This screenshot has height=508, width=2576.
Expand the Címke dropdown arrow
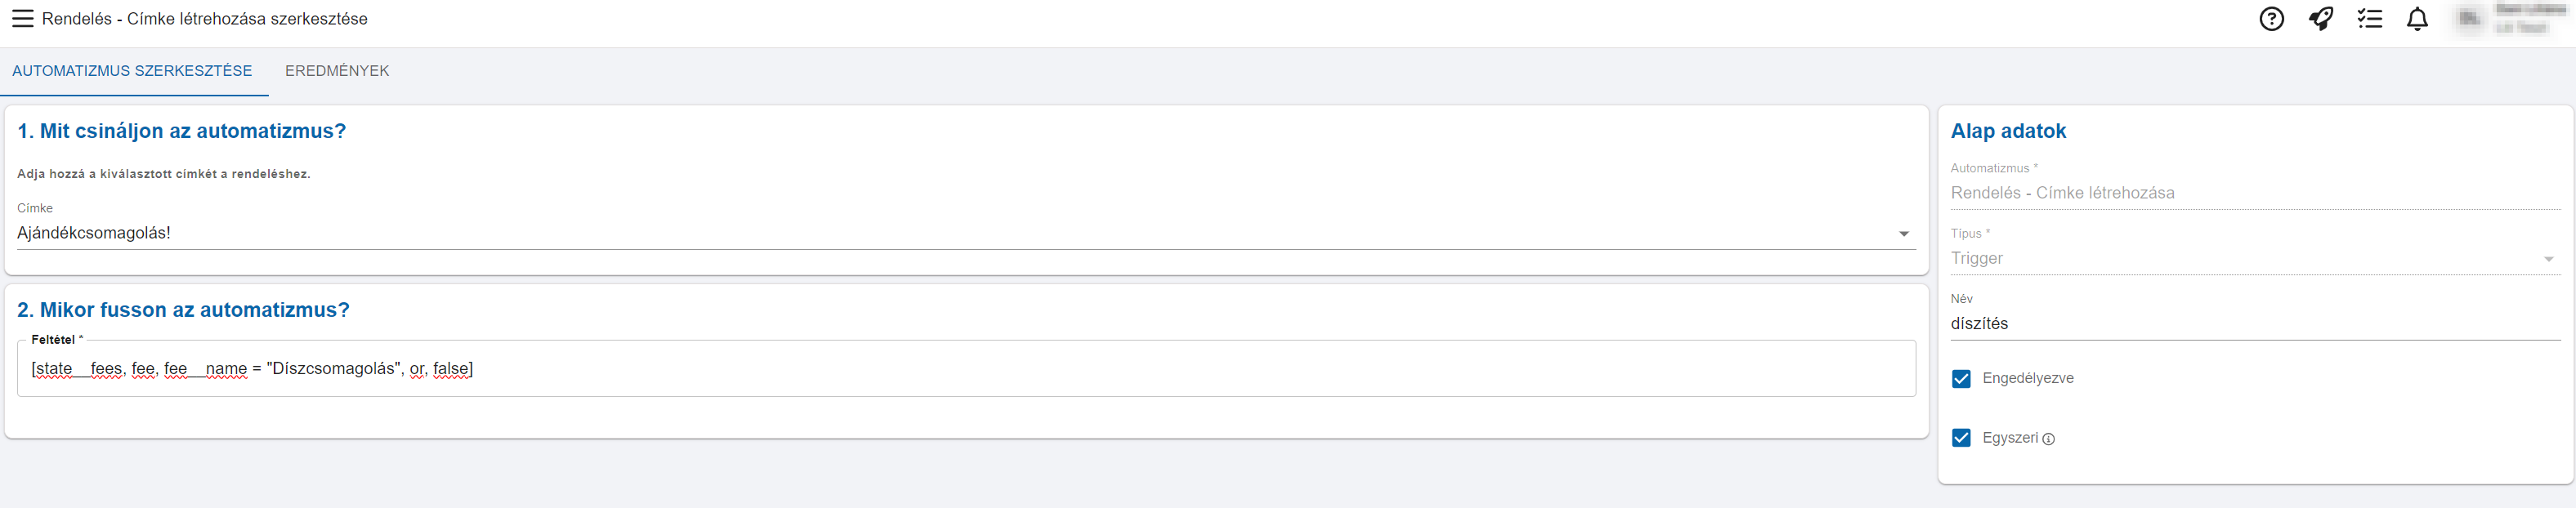(1903, 234)
